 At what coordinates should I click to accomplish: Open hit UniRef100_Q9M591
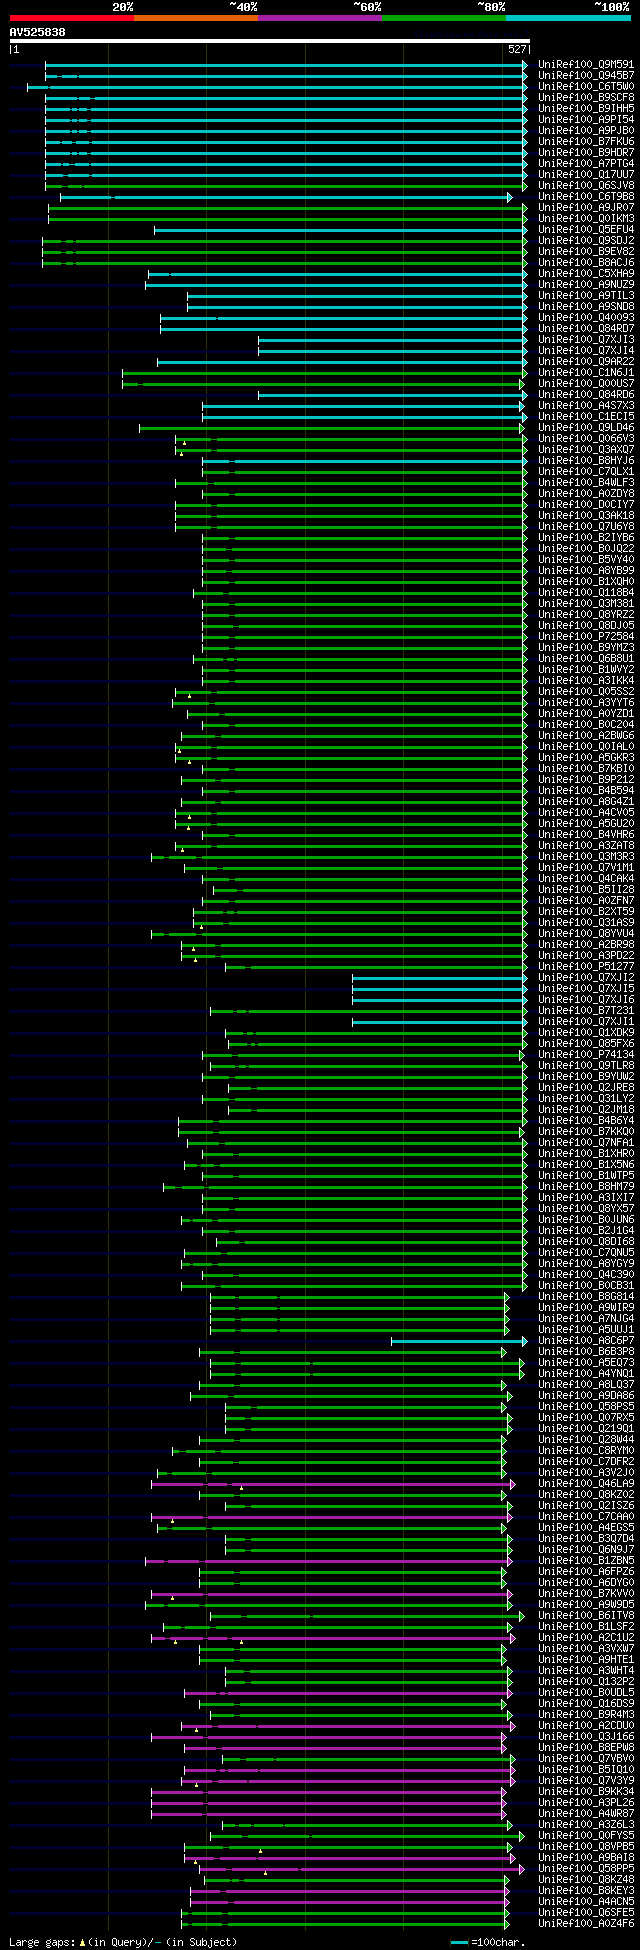click(586, 64)
